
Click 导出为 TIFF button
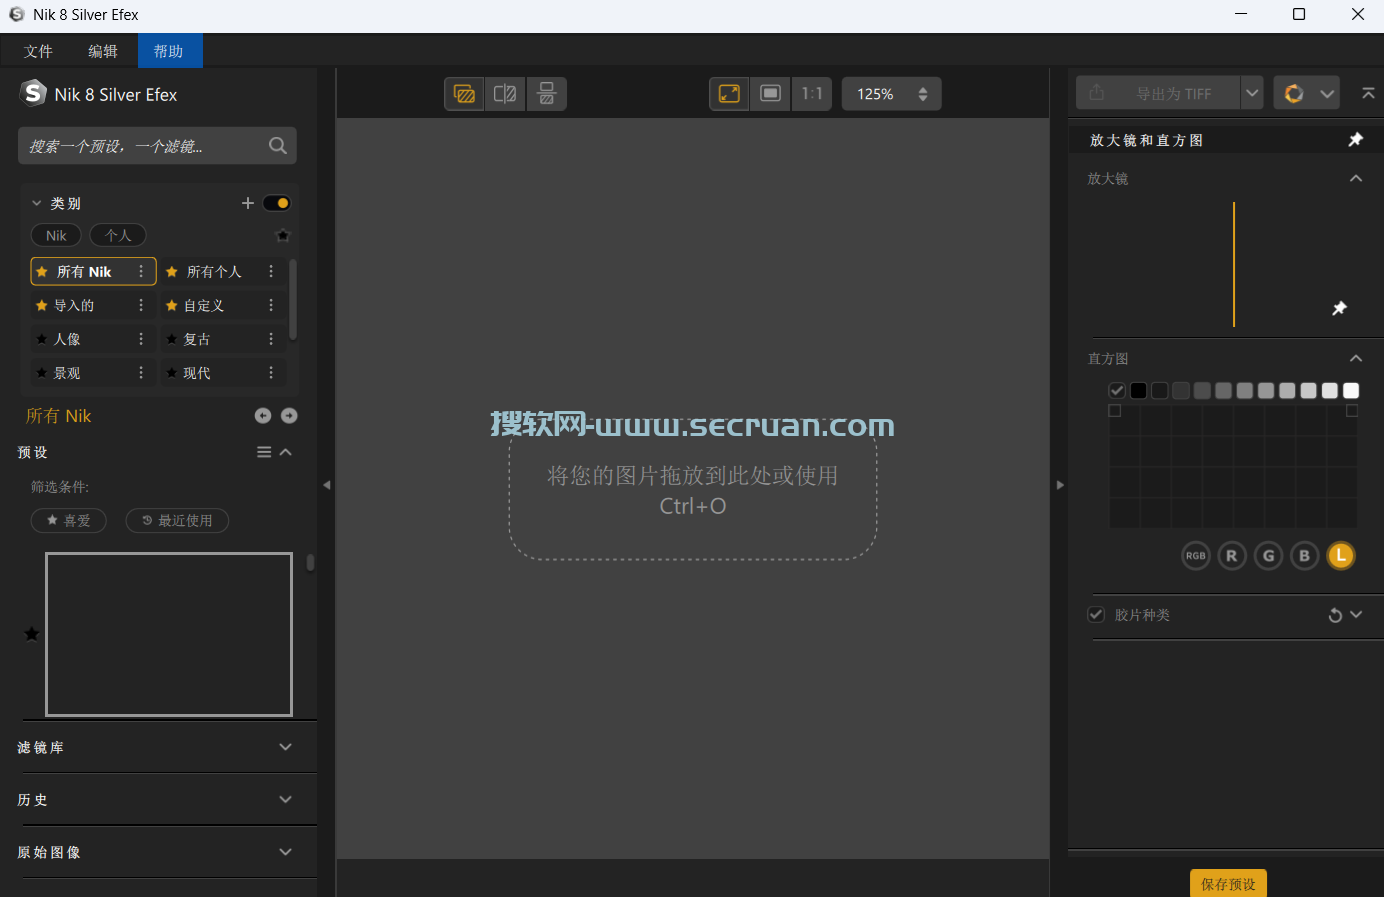coord(1158,93)
